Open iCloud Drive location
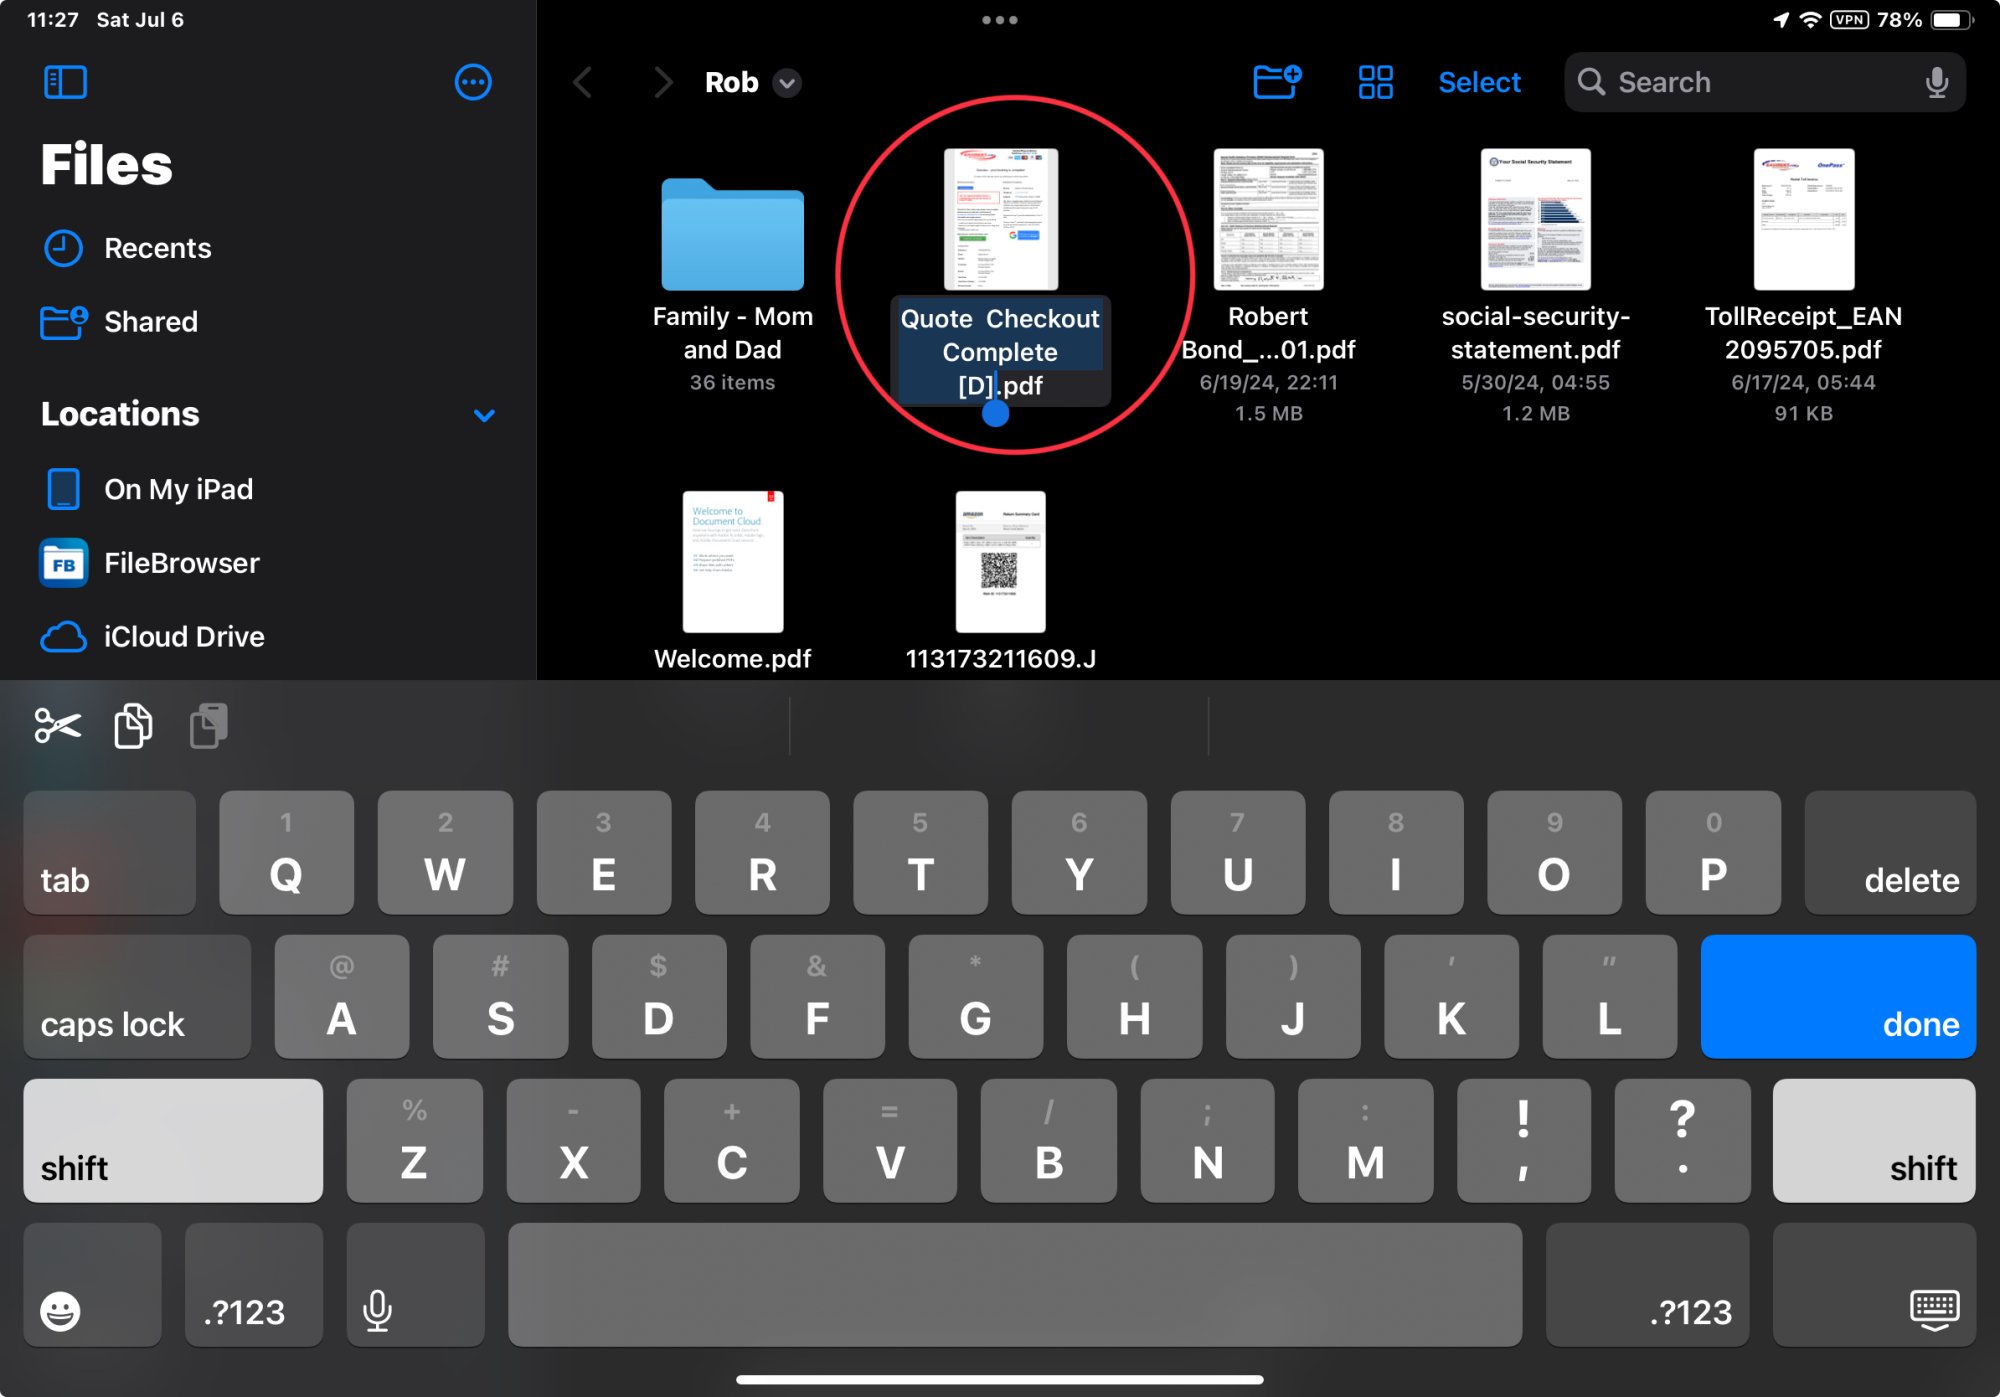The width and height of the screenshot is (2000, 1397). tap(183, 636)
